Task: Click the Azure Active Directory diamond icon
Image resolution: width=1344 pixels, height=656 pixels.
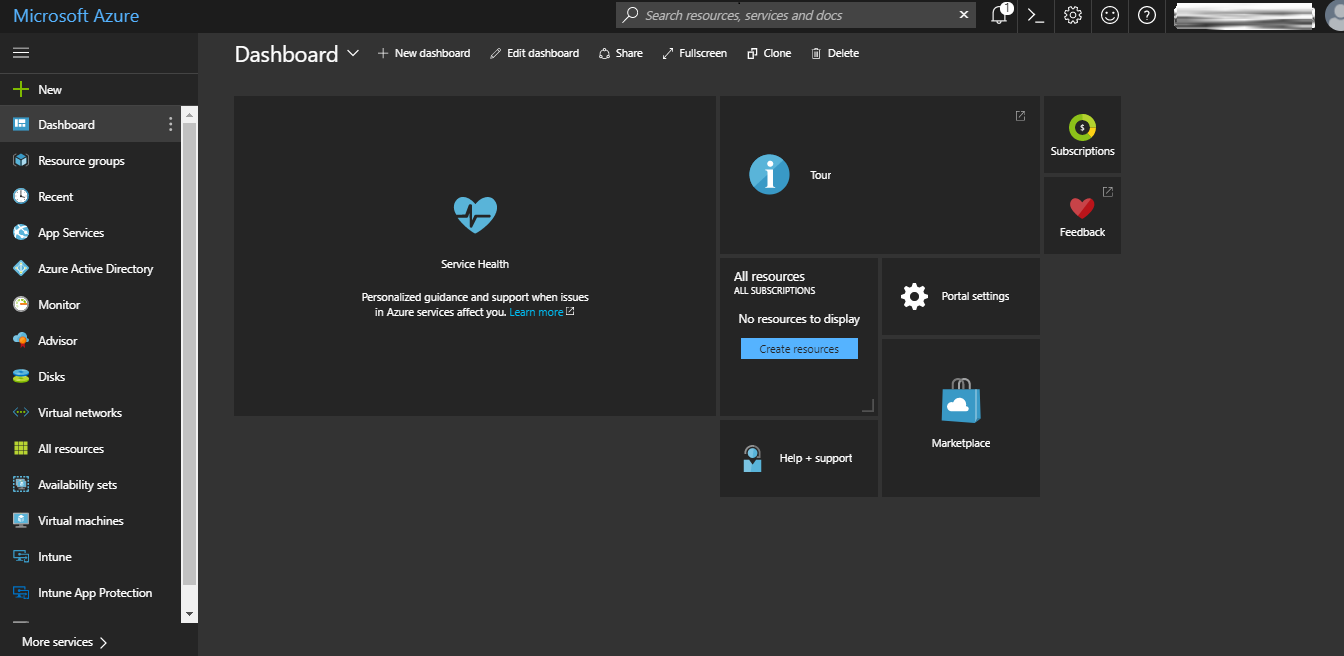Action: [20, 269]
